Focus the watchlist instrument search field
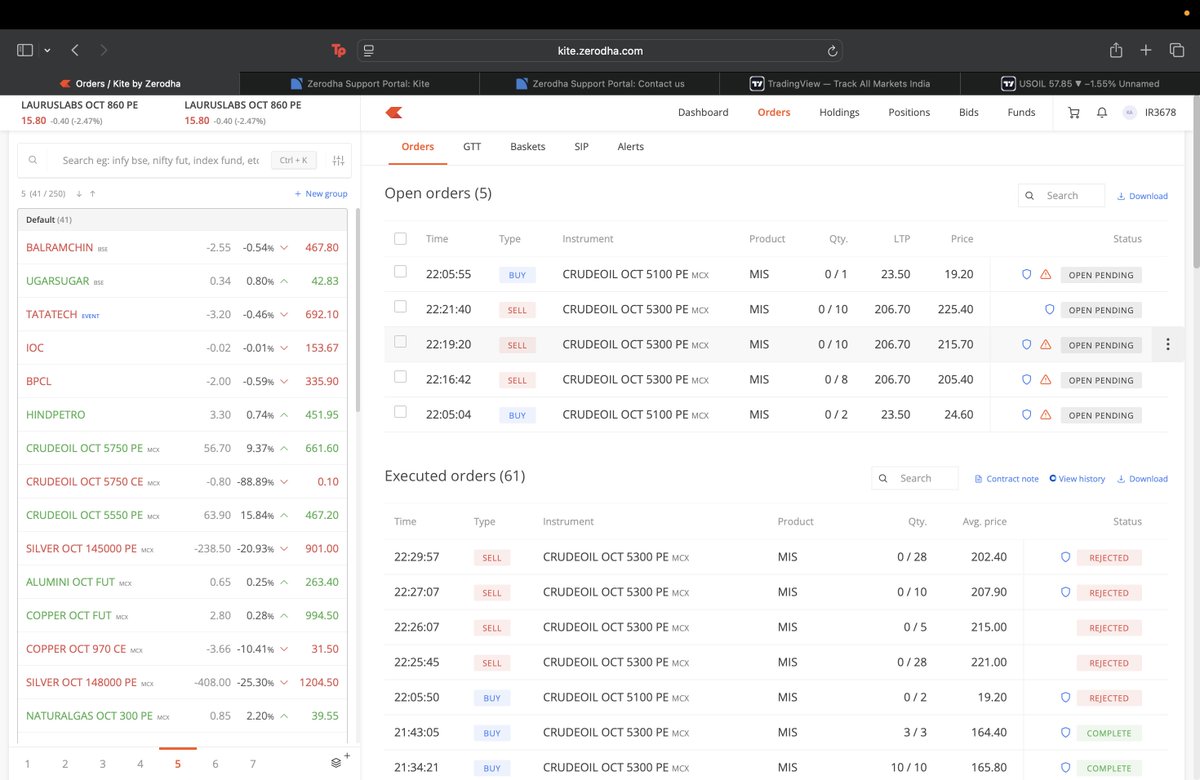This screenshot has width=1200, height=780. 160,160
